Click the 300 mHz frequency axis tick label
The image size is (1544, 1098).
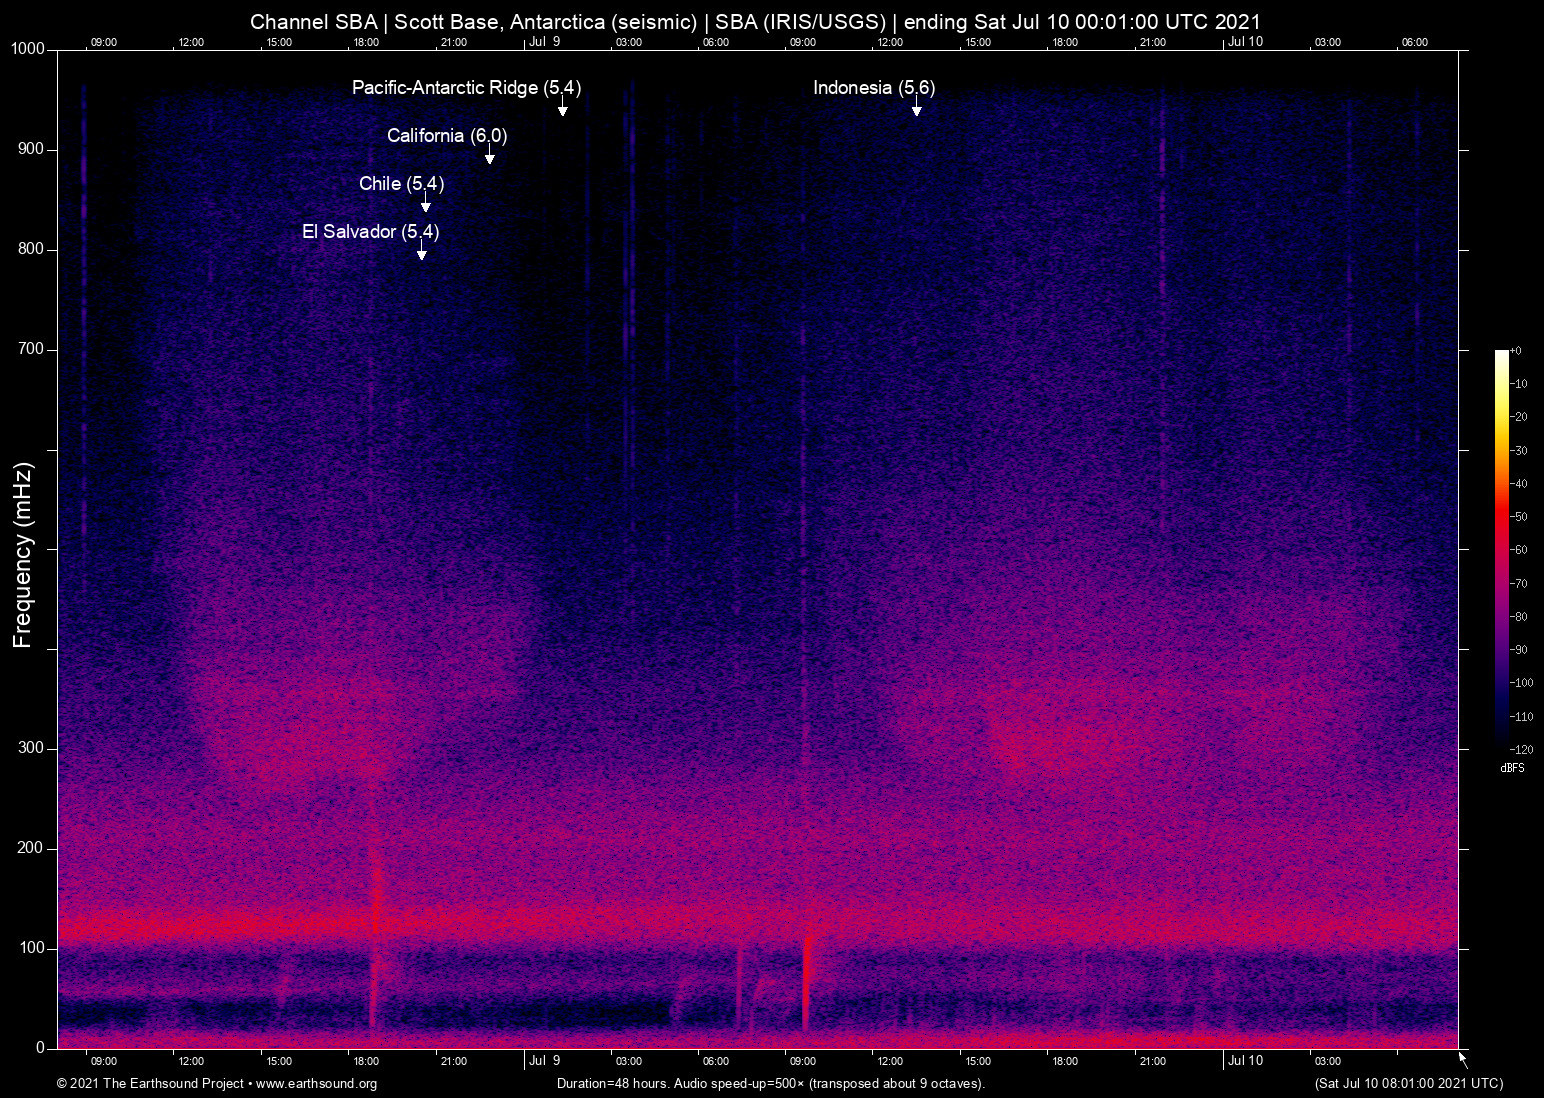coord(31,748)
